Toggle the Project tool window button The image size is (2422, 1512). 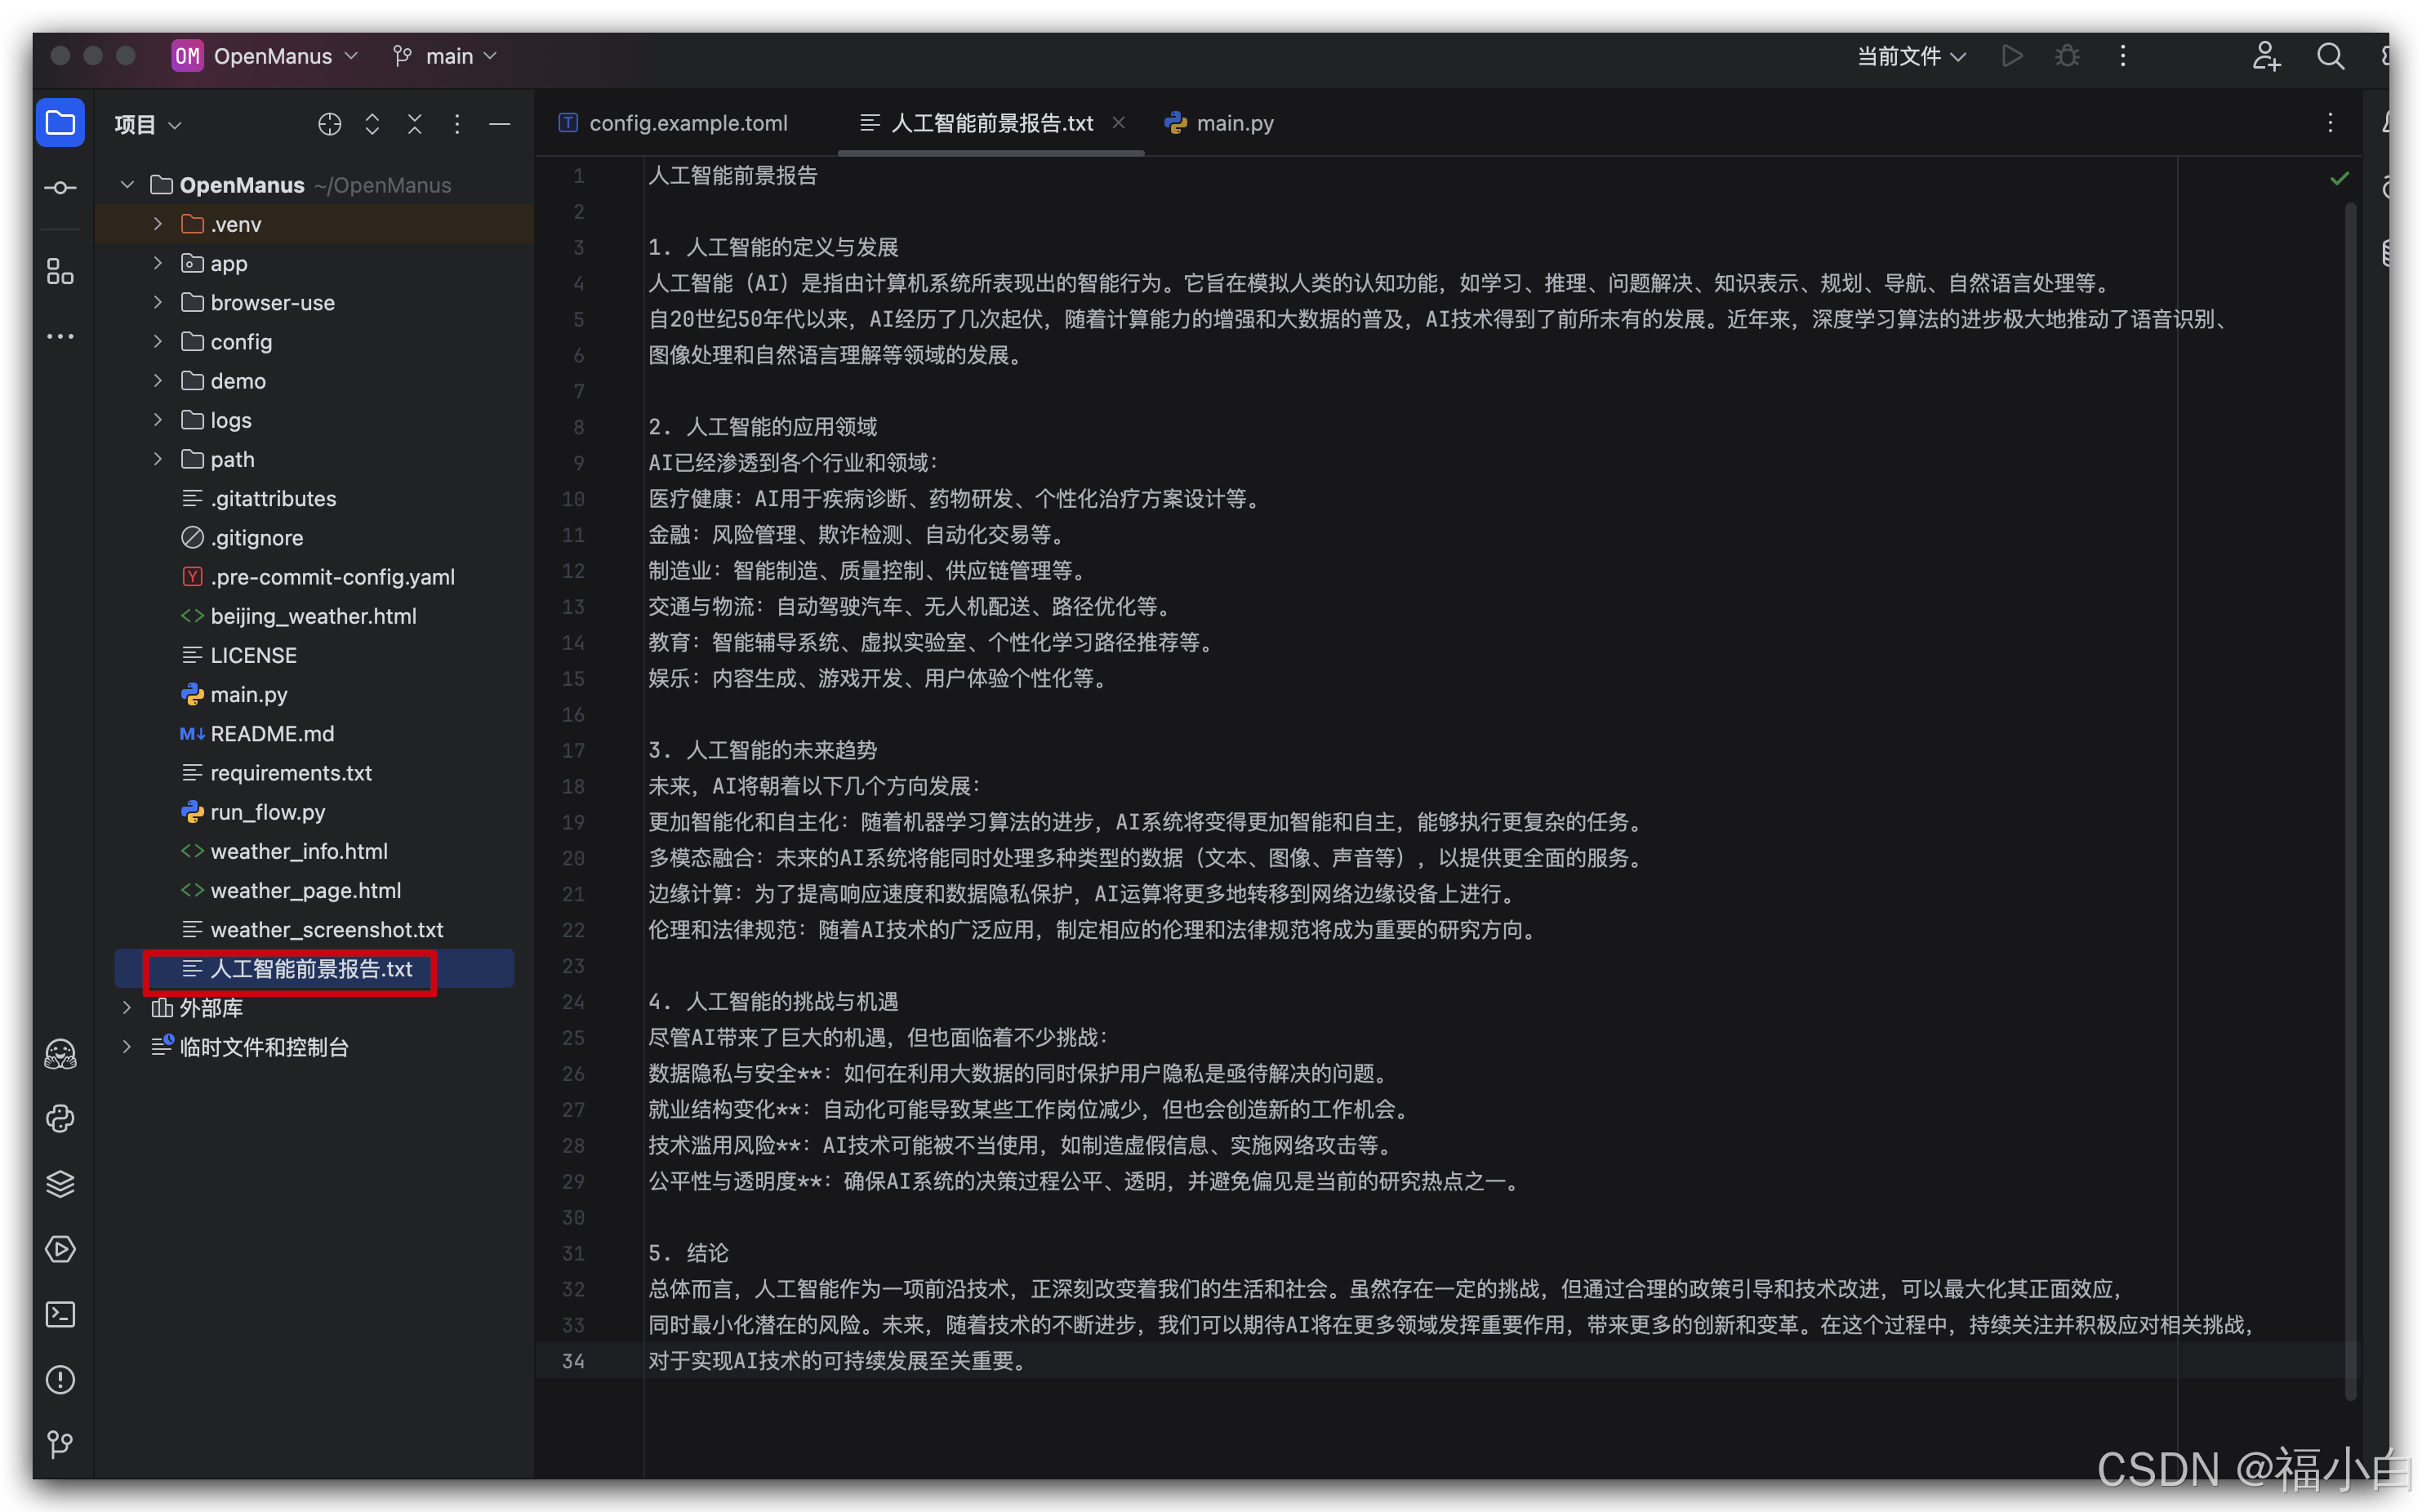[60, 123]
